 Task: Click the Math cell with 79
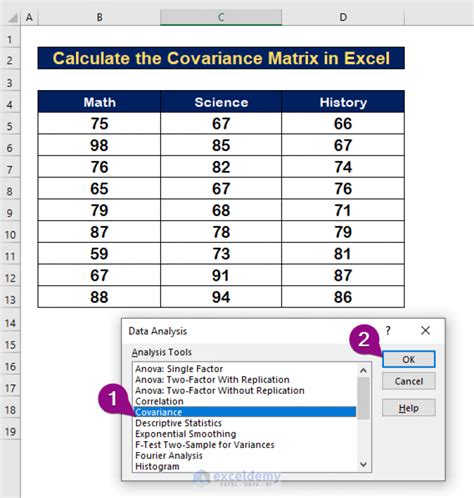pyautogui.click(x=99, y=210)
